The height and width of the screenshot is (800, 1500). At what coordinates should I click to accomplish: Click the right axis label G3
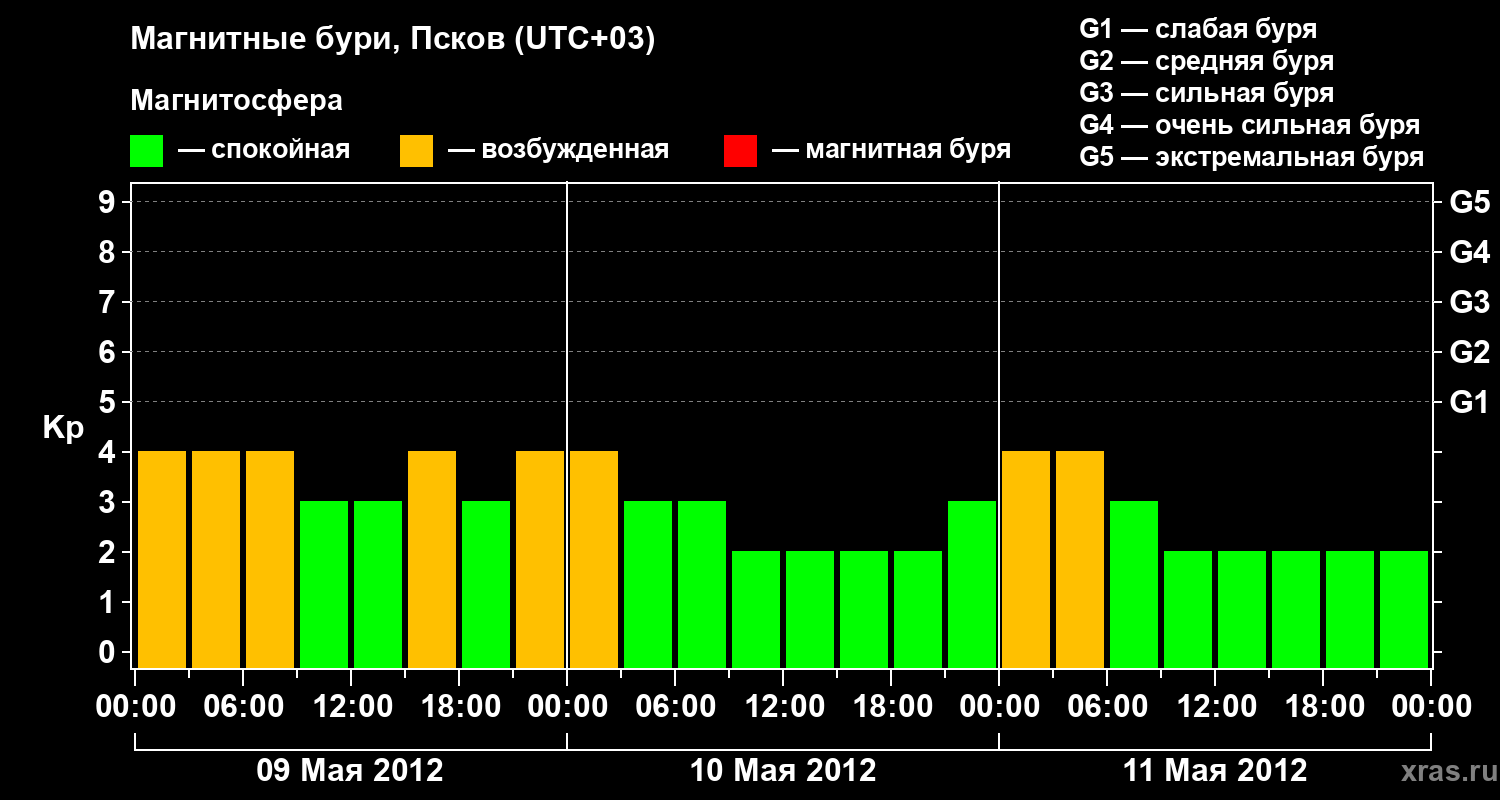coord(1469,302)
